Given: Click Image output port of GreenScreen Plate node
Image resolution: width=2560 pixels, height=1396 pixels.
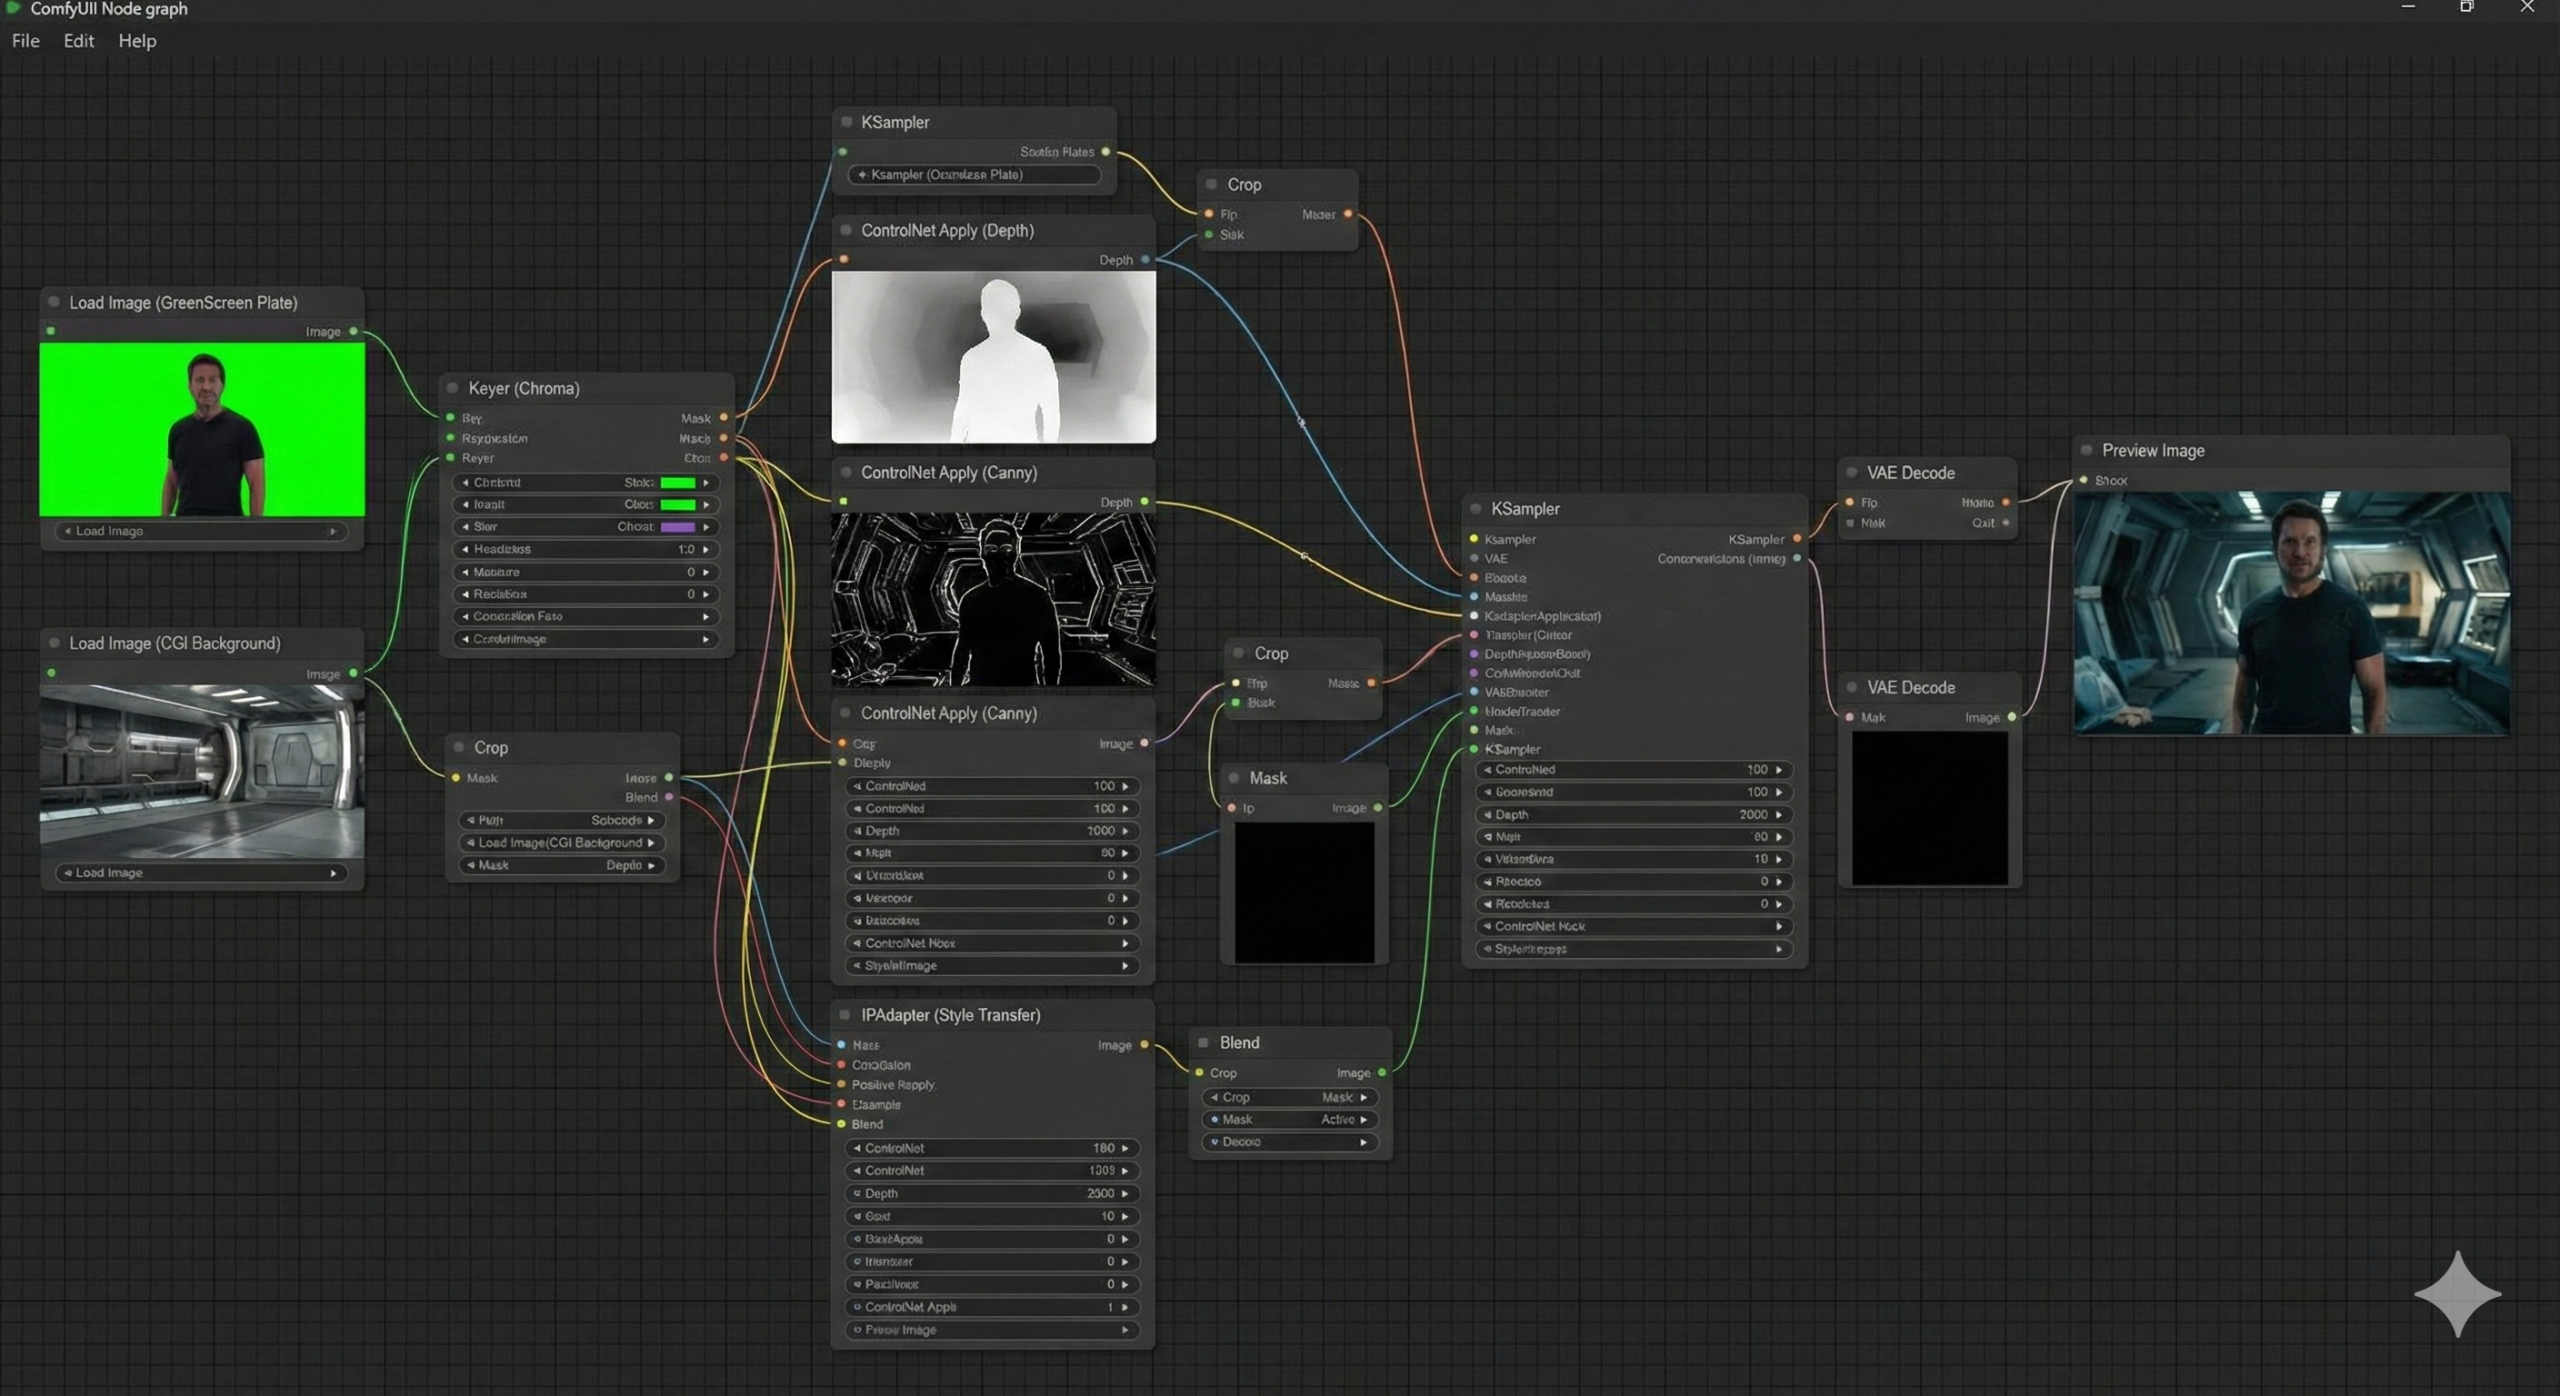Looking at the screenshot, I should pos(353,331).
